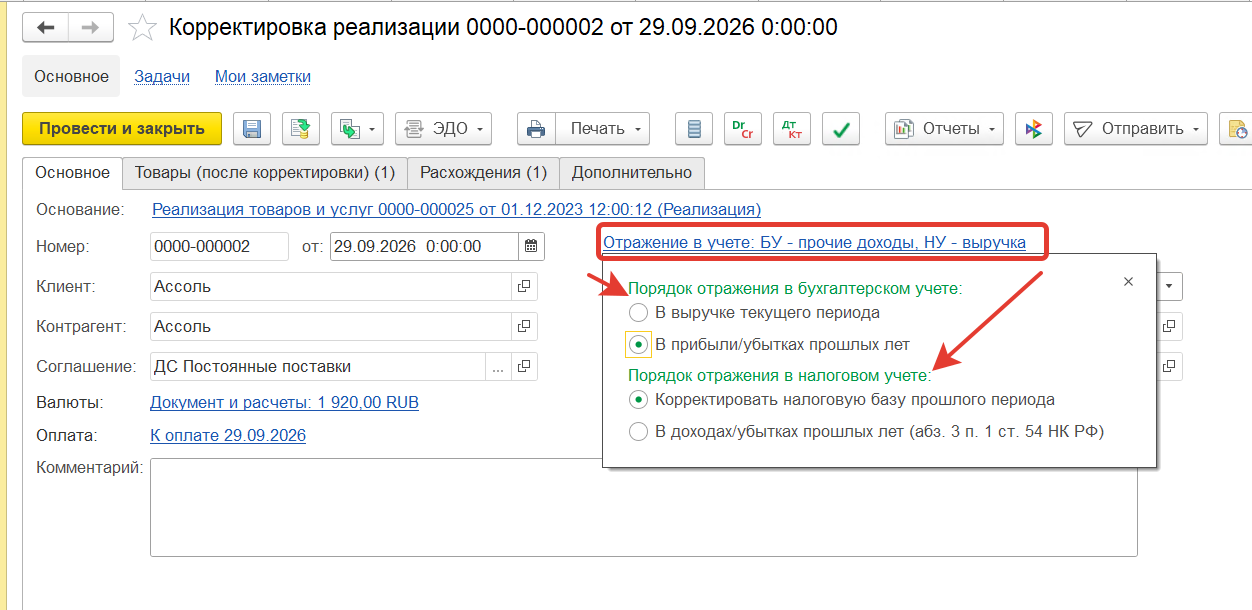This screenshot has height=610, width=1252.
Task: Show Дт/Кт postings icon
Action: [793, 128]
